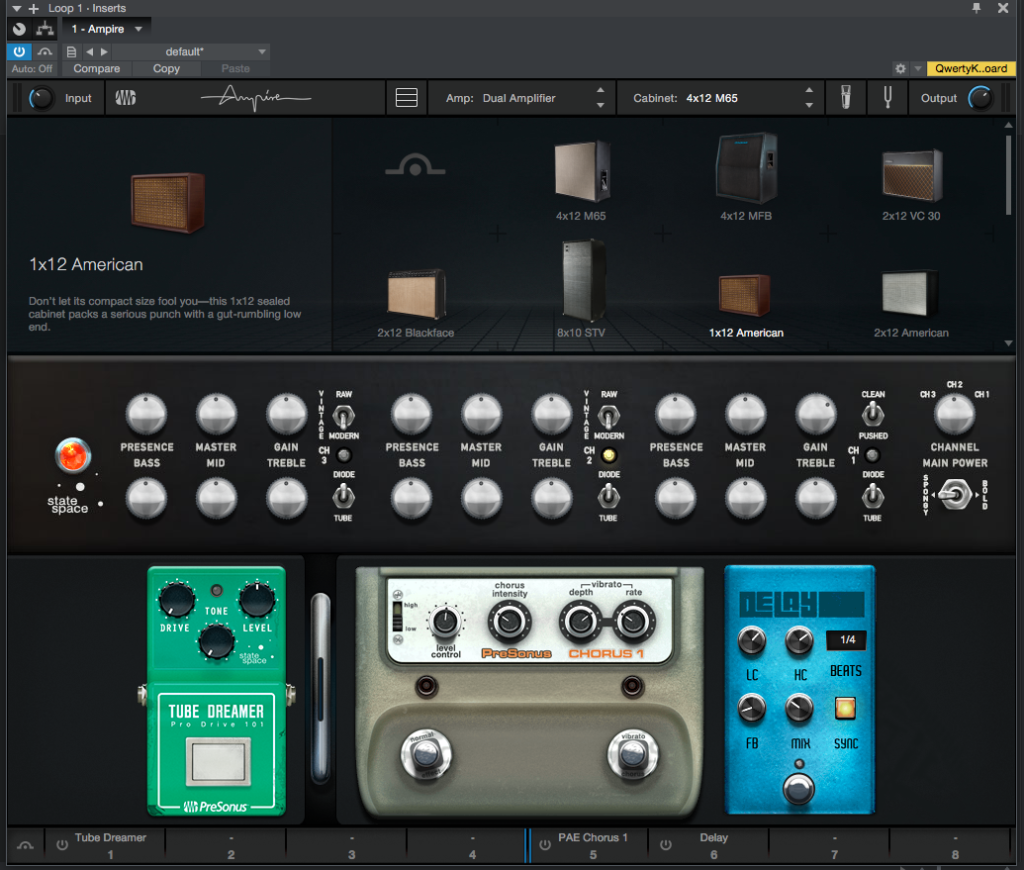The height and width of the screenshot is (870, 1024).
Task: Click the Copy button
Action: [x=166, y=69]
